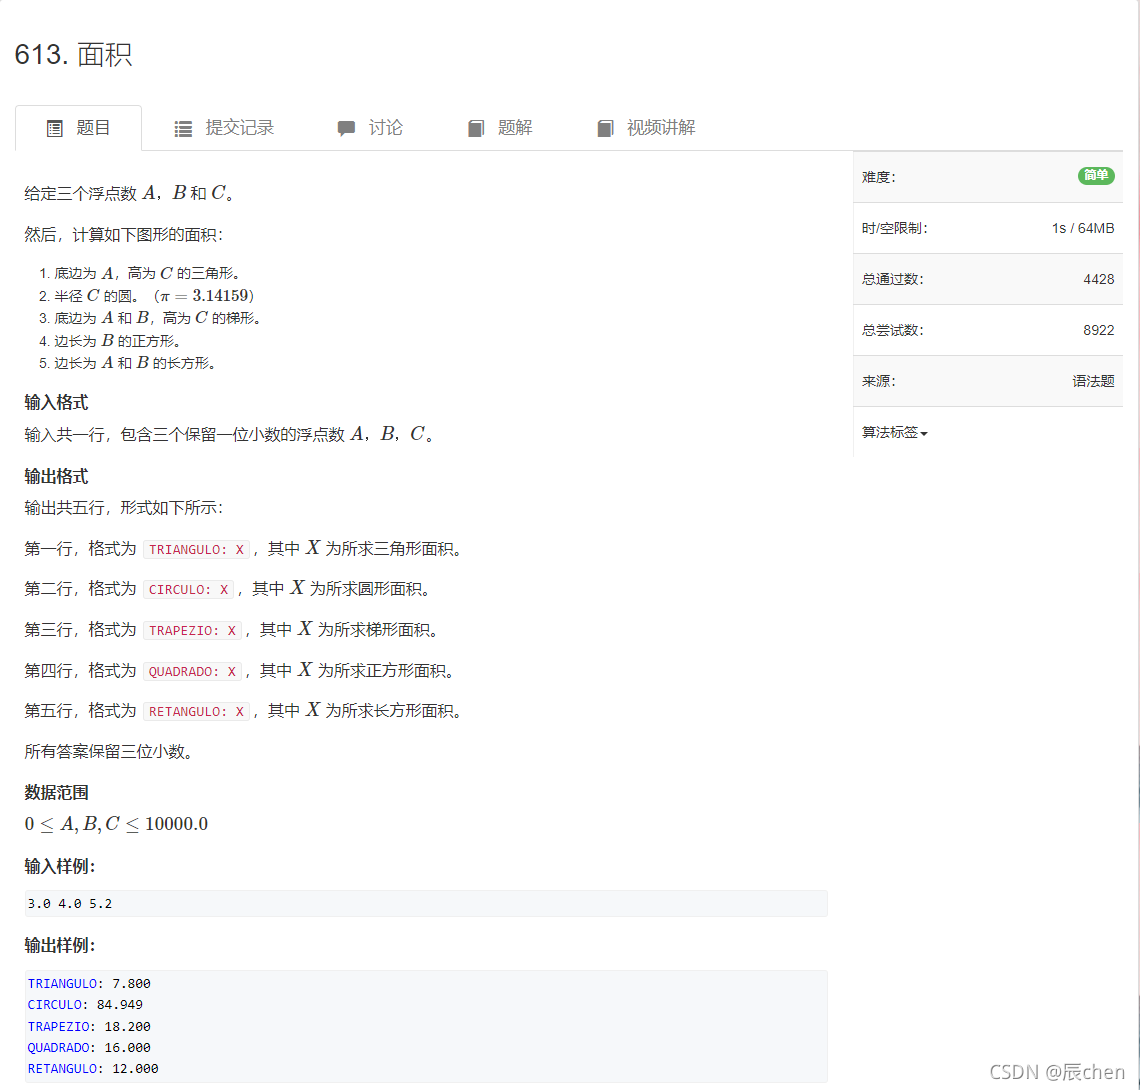Click output line TRIANGULO: 7.800

[89, 984]
